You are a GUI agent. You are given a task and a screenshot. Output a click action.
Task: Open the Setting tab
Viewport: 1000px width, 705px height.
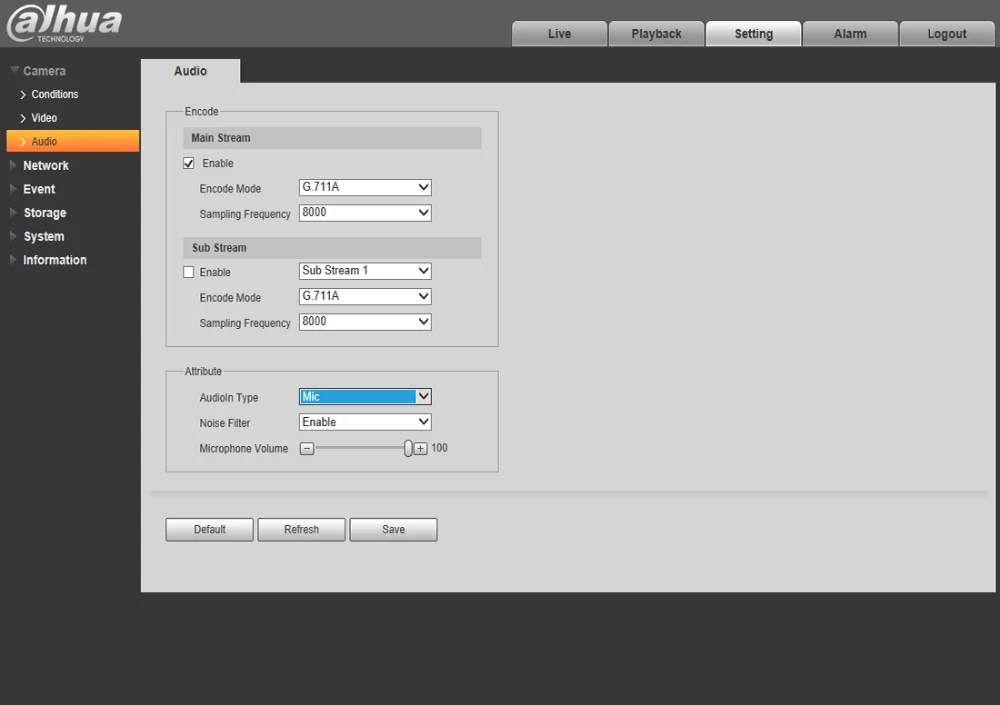coord(753,34)
